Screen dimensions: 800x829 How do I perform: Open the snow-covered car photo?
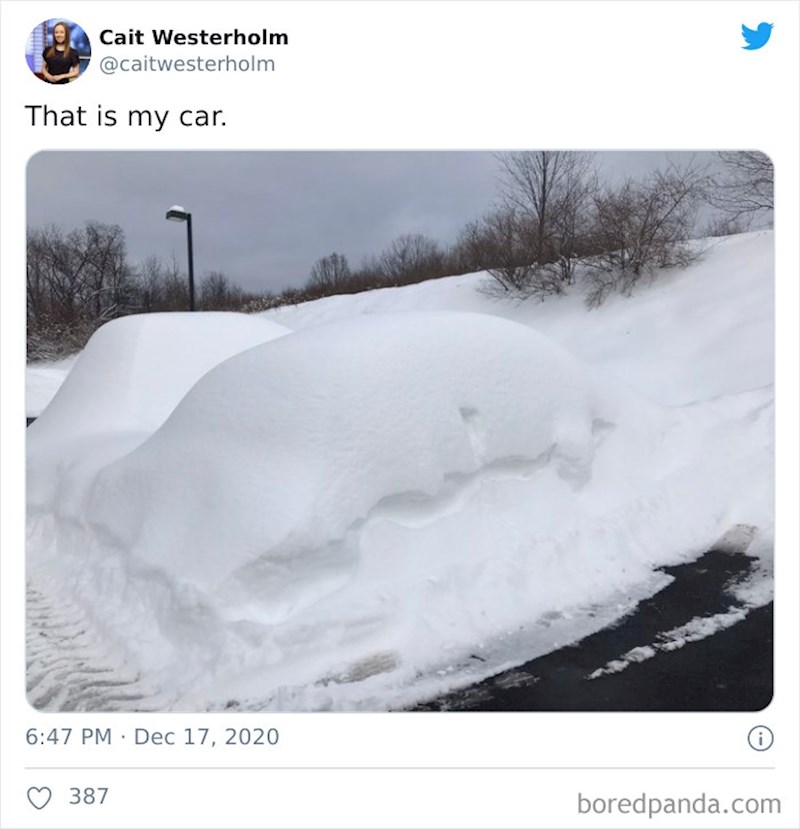coord(400,431)
